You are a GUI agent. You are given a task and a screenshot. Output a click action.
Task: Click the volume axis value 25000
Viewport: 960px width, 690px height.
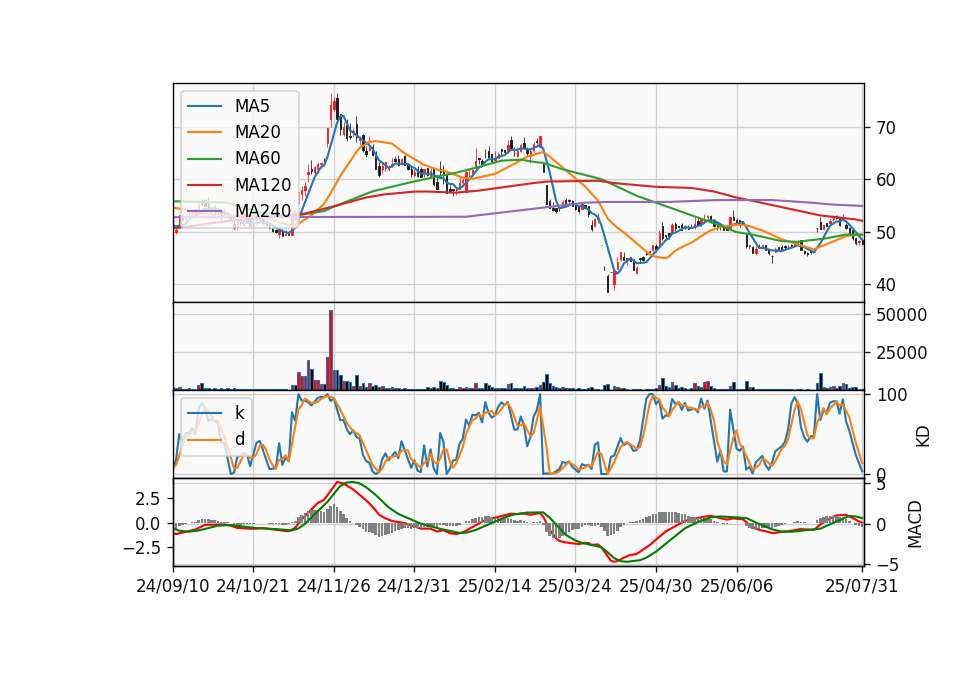point(901,353)
